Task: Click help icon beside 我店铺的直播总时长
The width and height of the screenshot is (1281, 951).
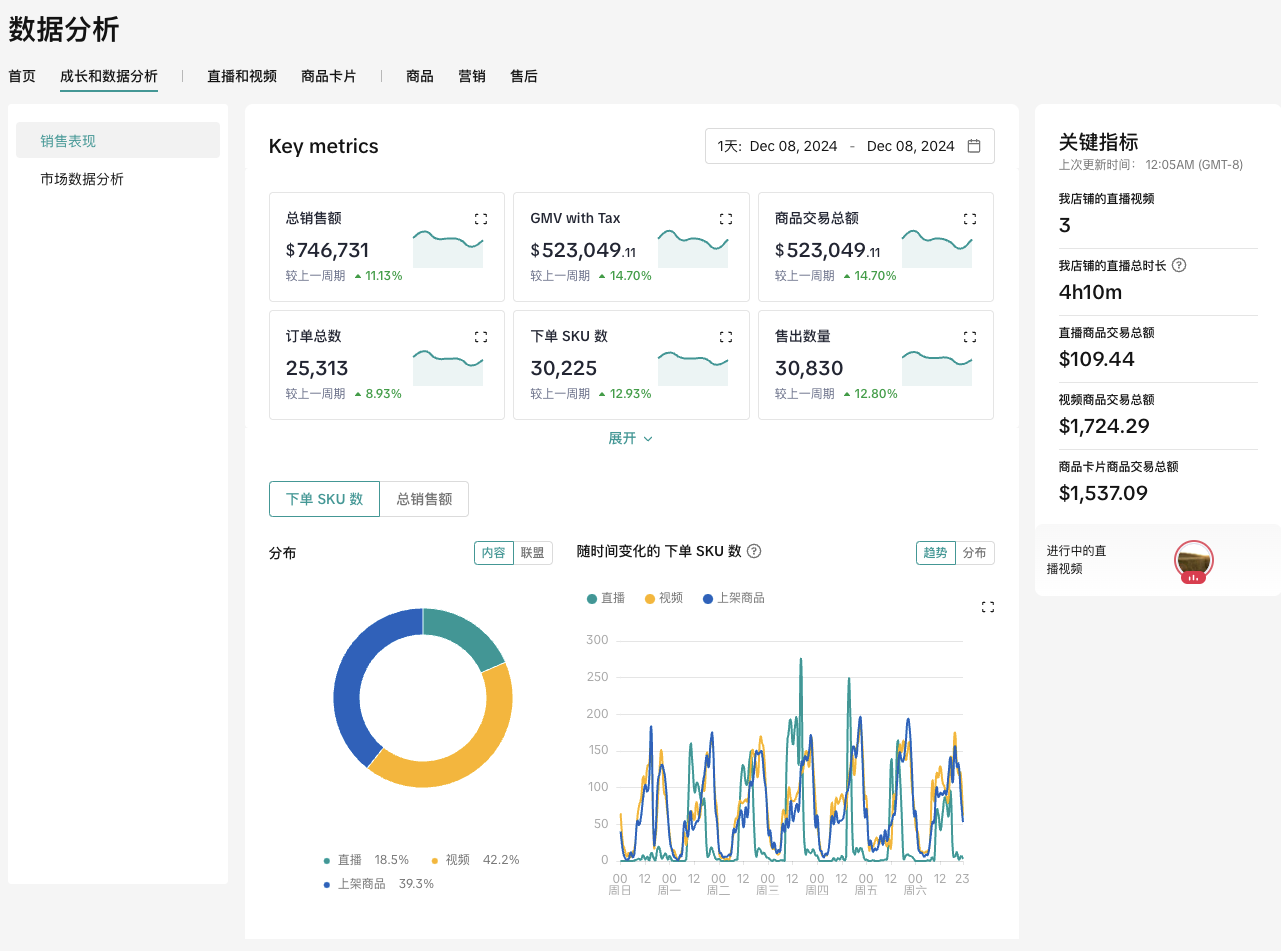Action: coord(1179,266)
